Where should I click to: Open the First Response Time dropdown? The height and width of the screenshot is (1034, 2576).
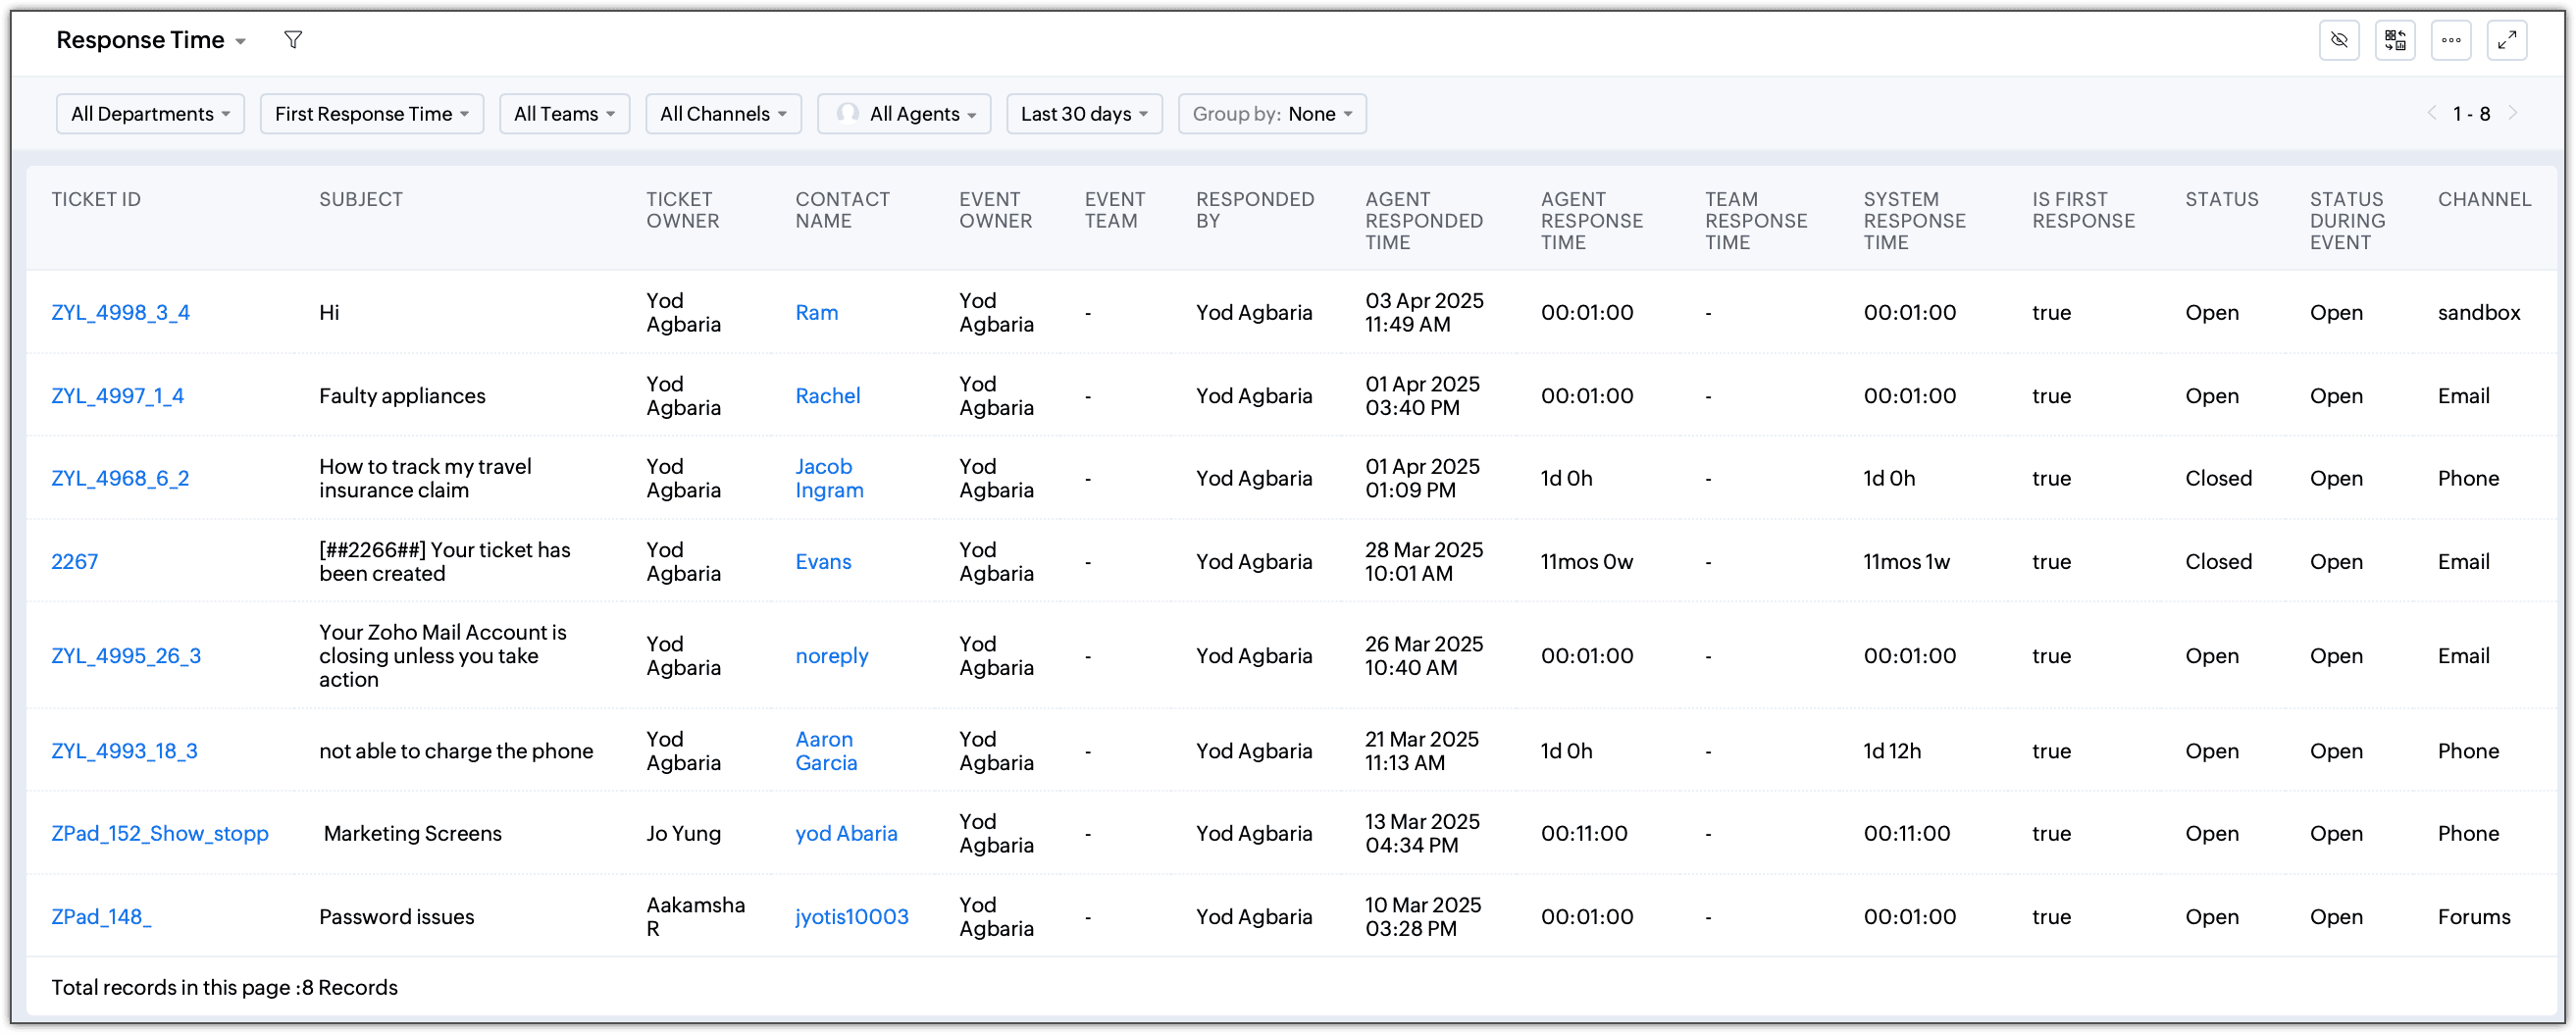coord(372,114)
